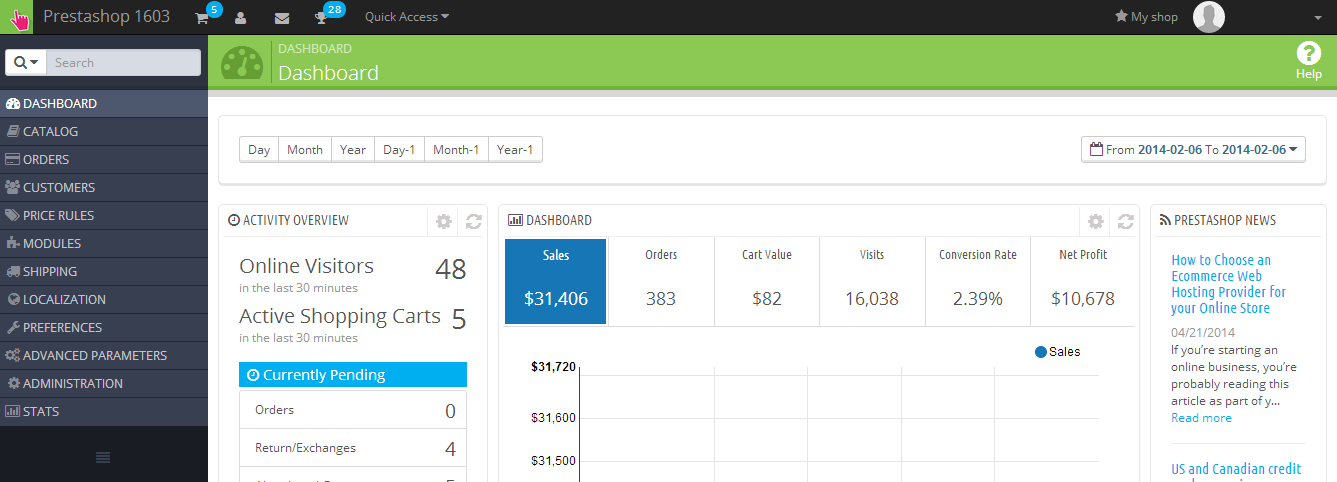Expand the Quick Access dropdown
This screenshot has height=482, width=1337.
coord(406,17)
